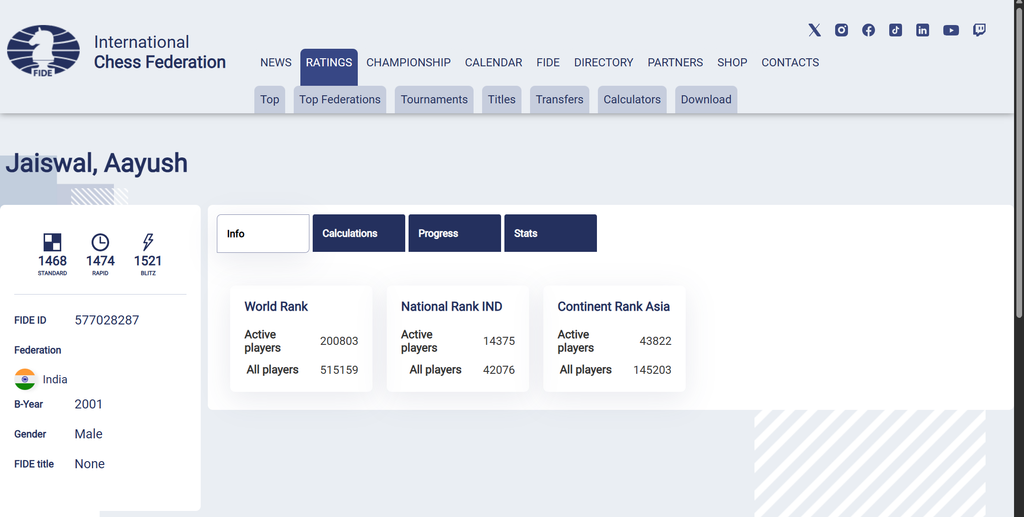Click the birth year 2001
The width and height of the screenshot is (1024, 517).
(x=88, y=404)
